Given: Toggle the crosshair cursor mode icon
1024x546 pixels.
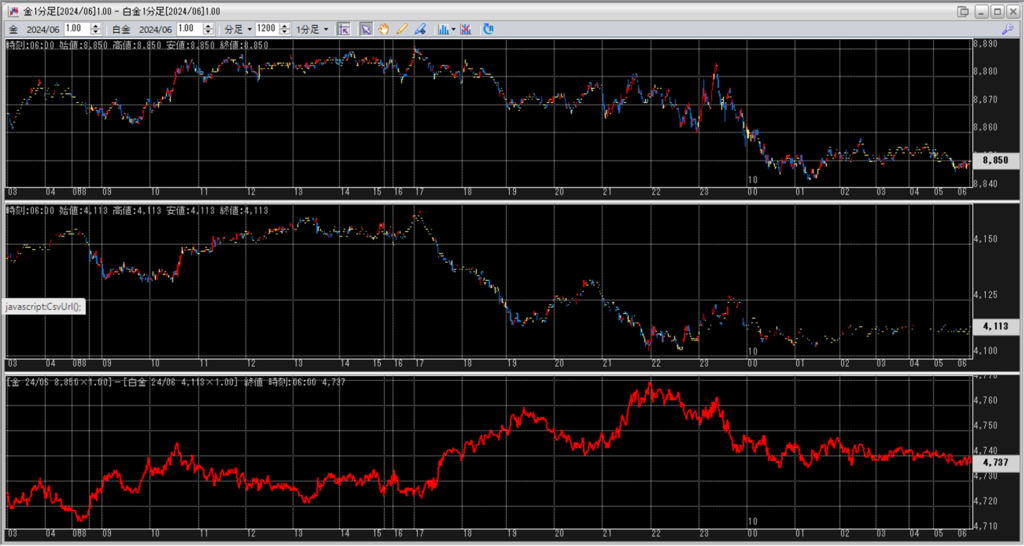Looking at the screenshot, I should 343,29.
